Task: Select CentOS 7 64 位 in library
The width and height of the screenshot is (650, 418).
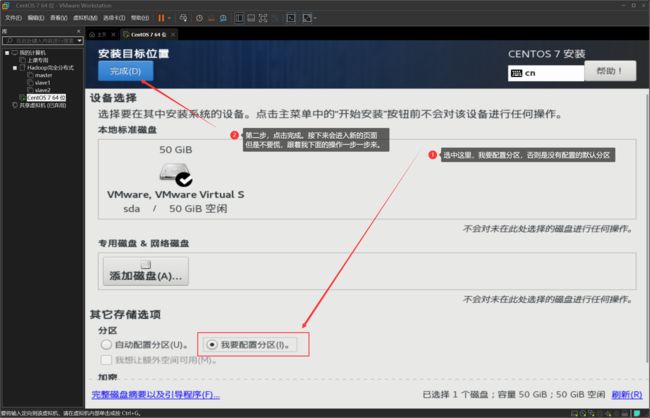Action: [46, 97]
